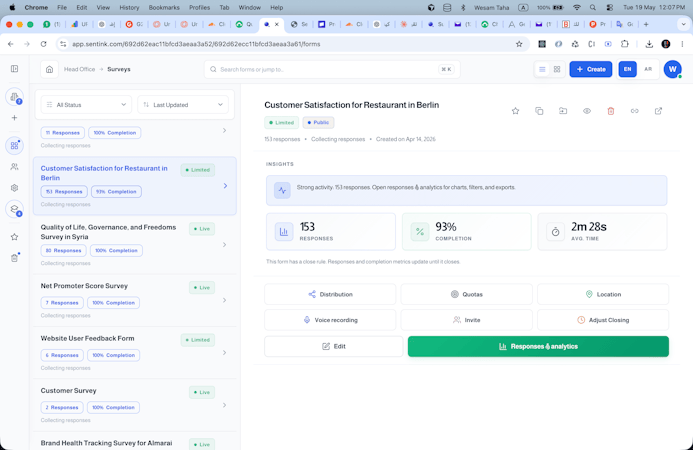Switch to grid view layout
Viewport: 693px width, 450px height.
click(557, 69)
